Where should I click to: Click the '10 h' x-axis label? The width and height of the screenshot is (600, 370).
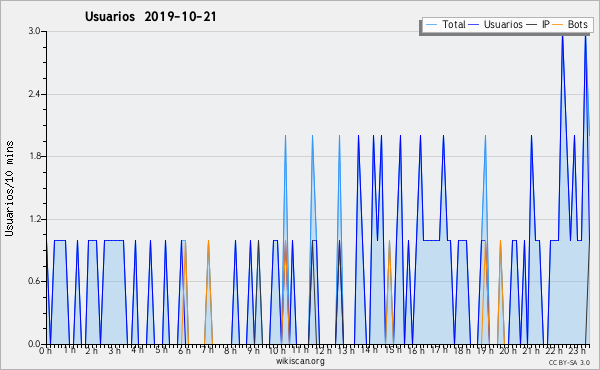point(277,350)
